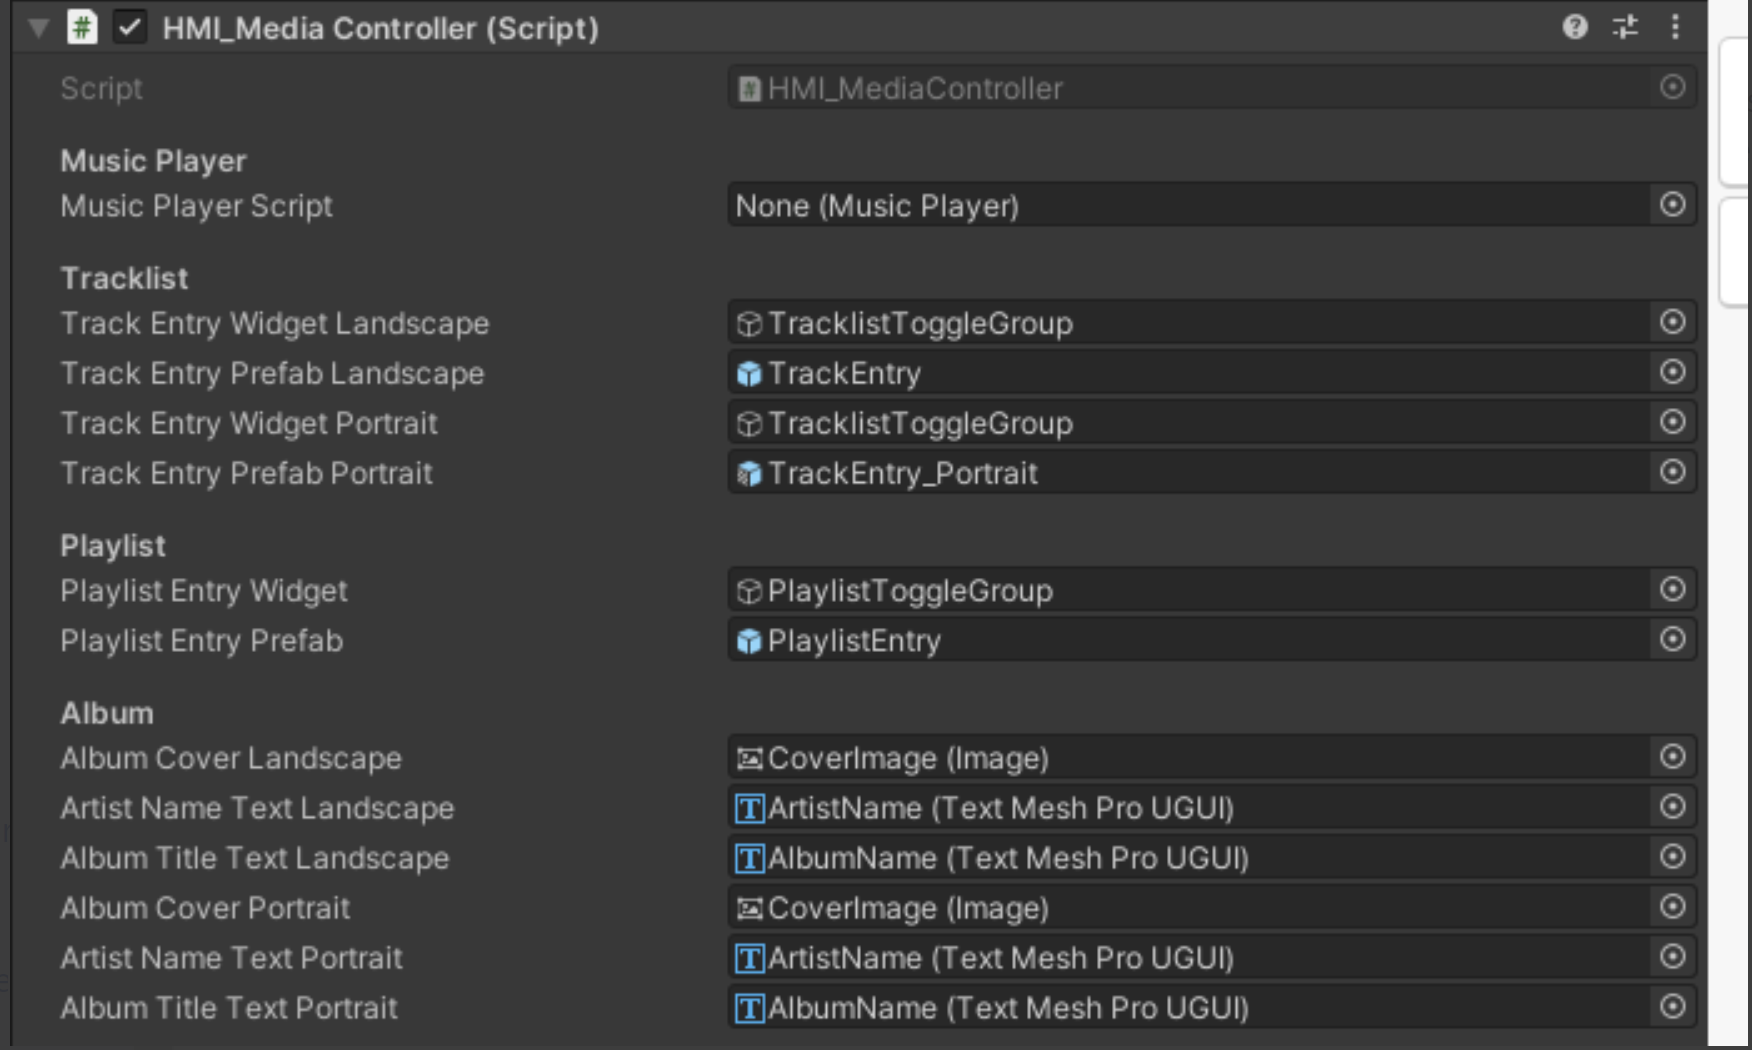Open object picker for Music Player Script
Screen dimensions: 1752x1050
(x=1673, y=205)
